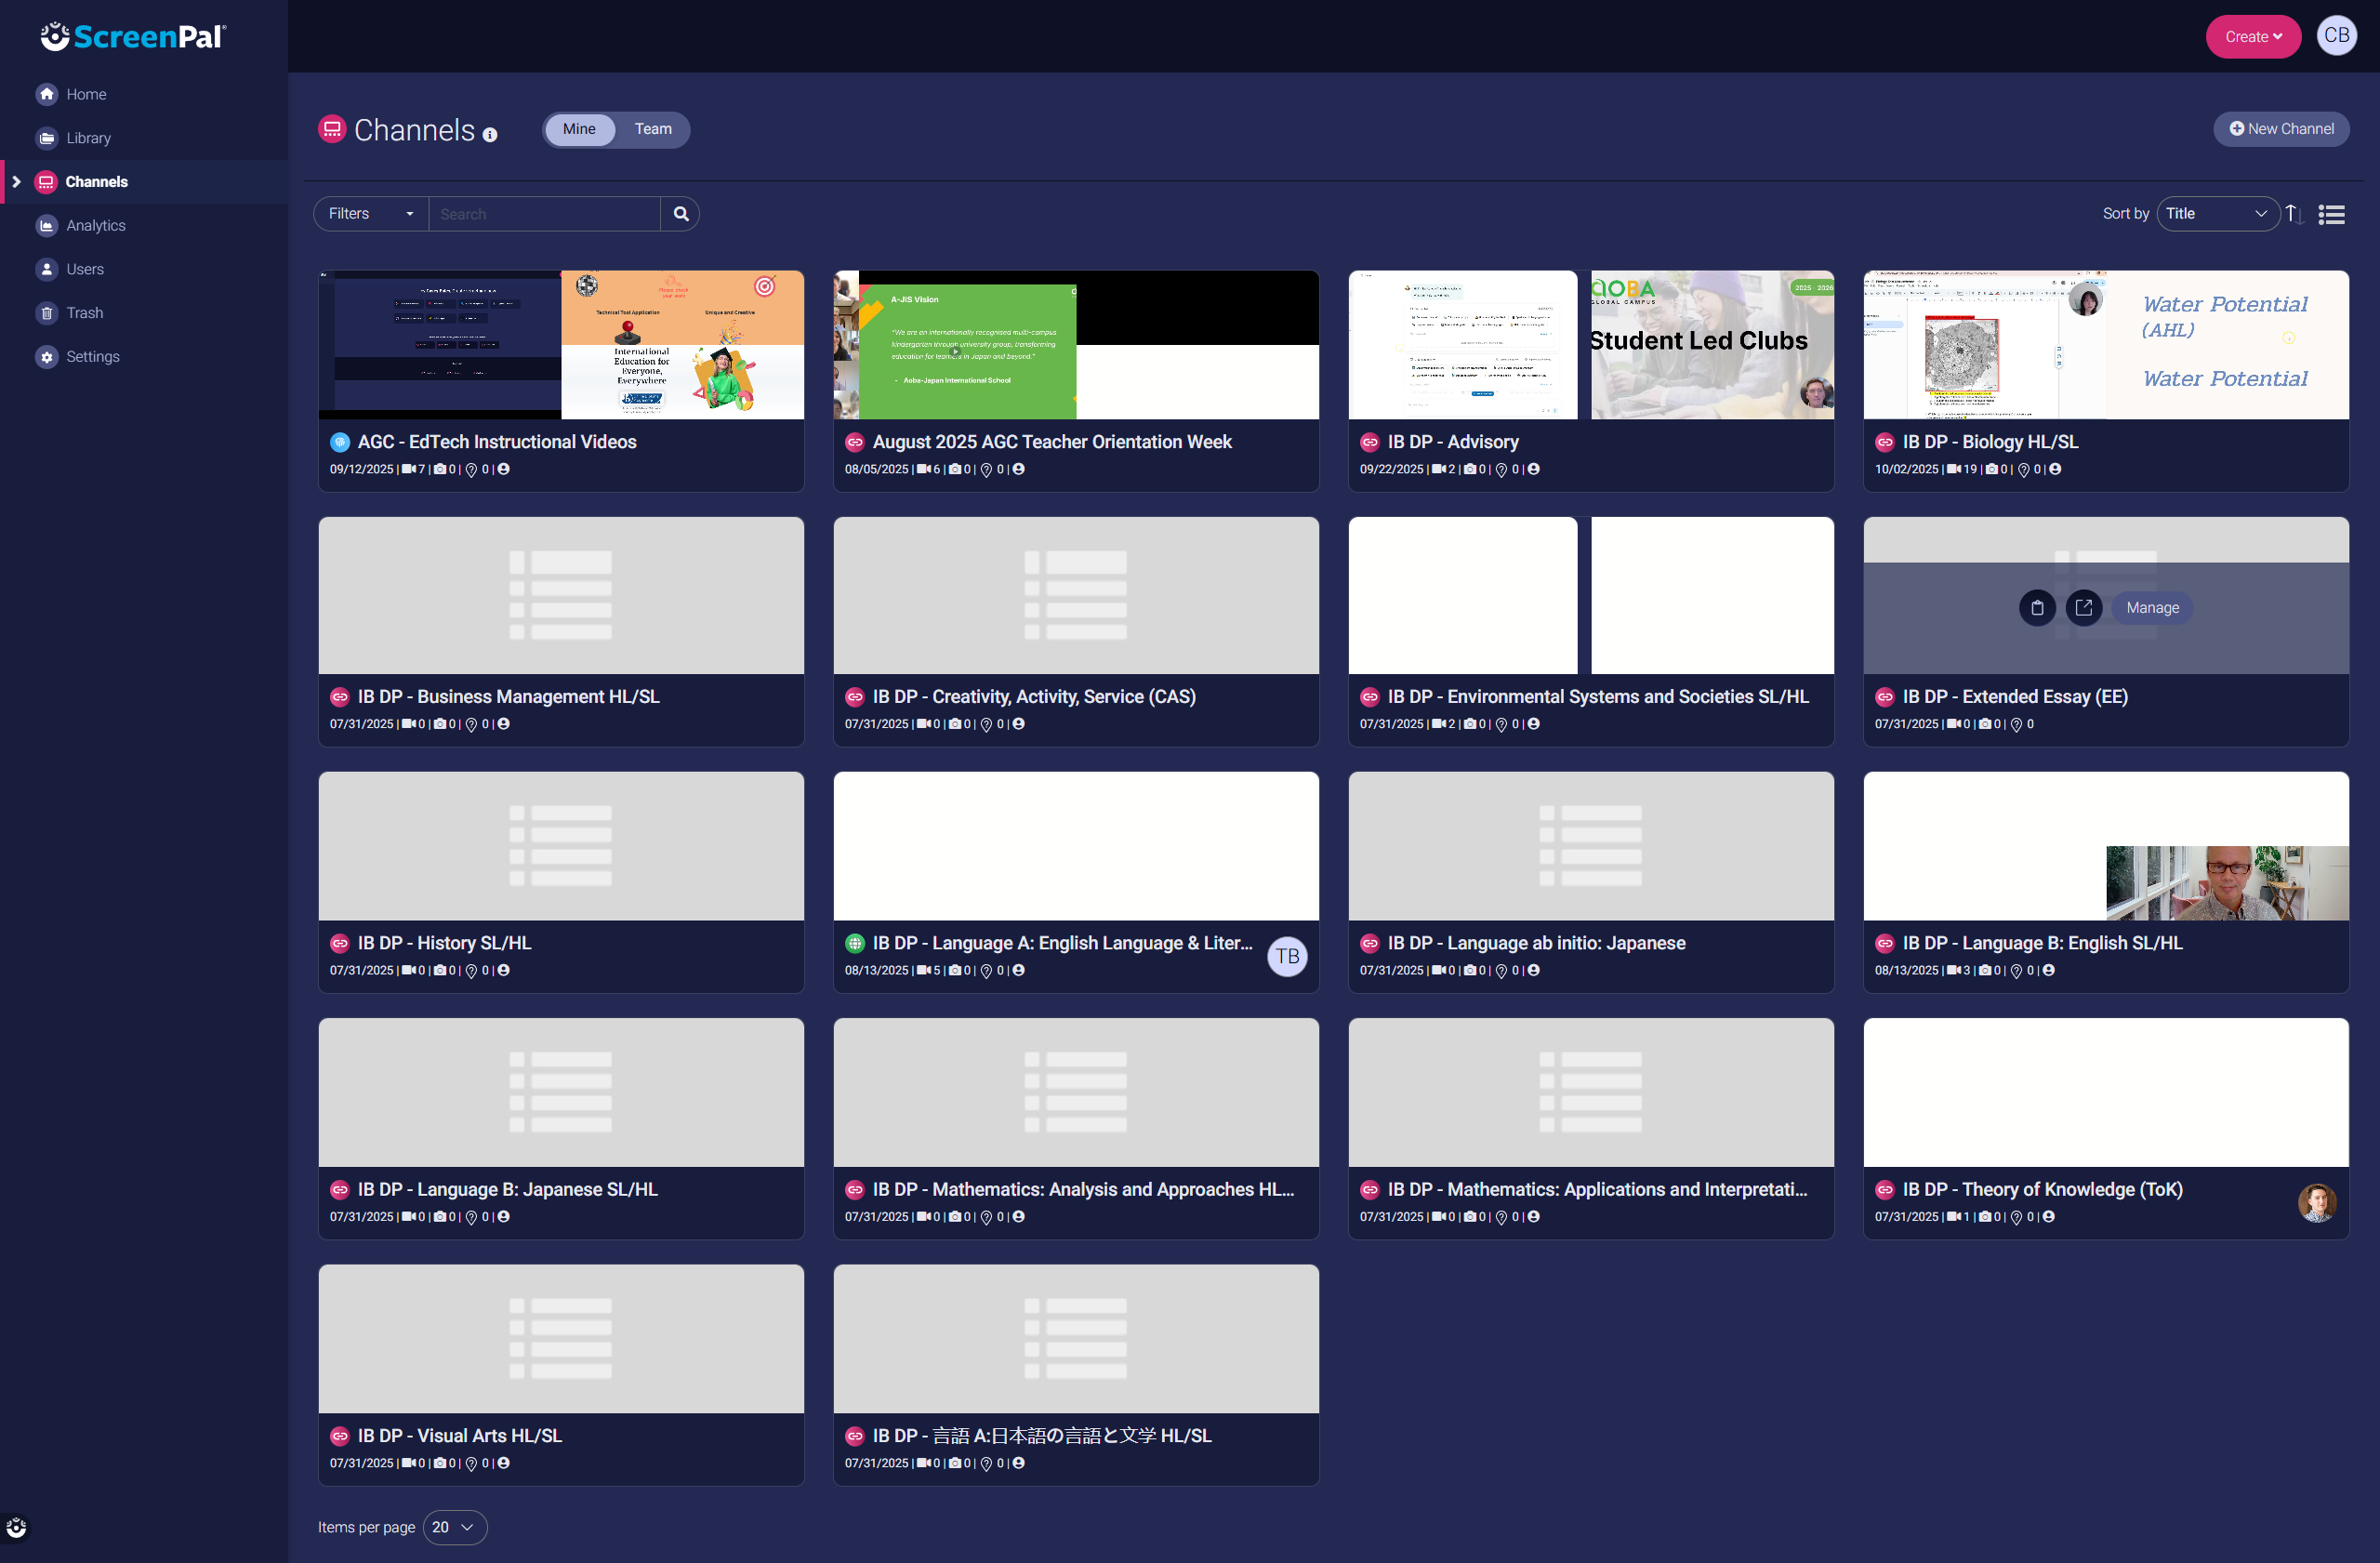The height and width of the screenshot is (1563, 2380).
Task: Open the Users section in the sidebar
Action: pos(84,268)
